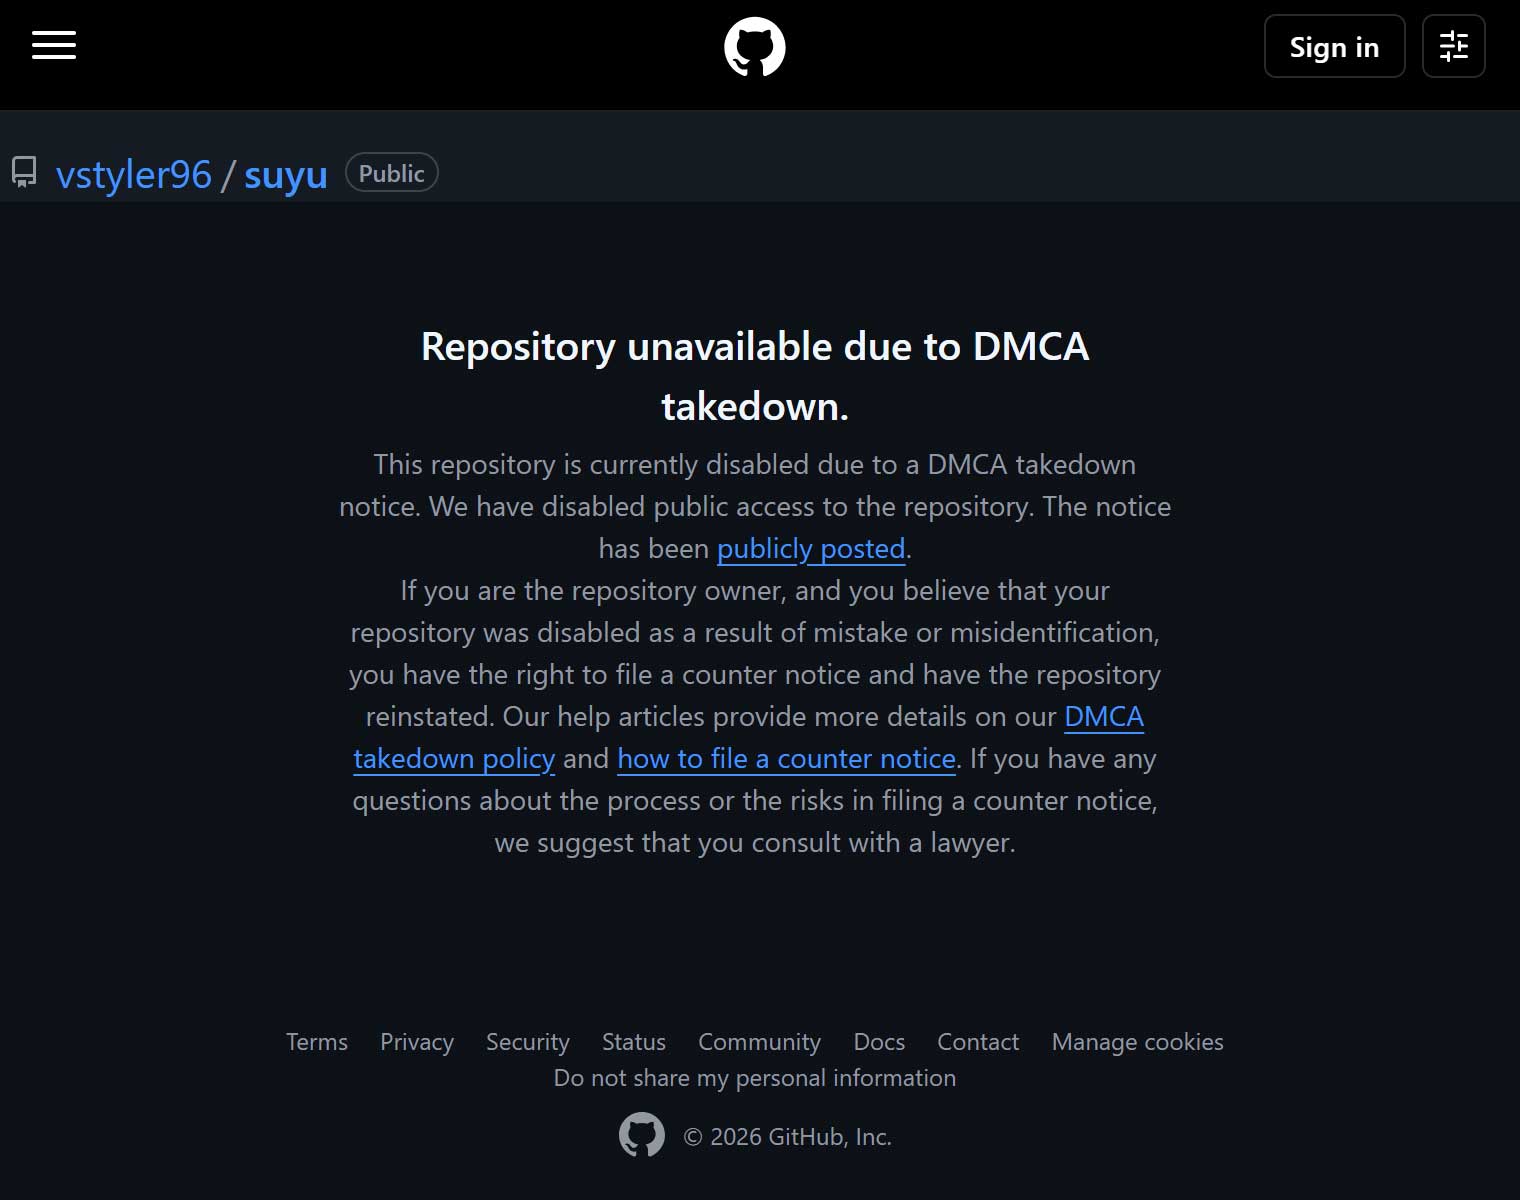The height and width of the screenshot is (1200, 1520).
Task: Open the Docs footer link
Action: click(879, 1042)
